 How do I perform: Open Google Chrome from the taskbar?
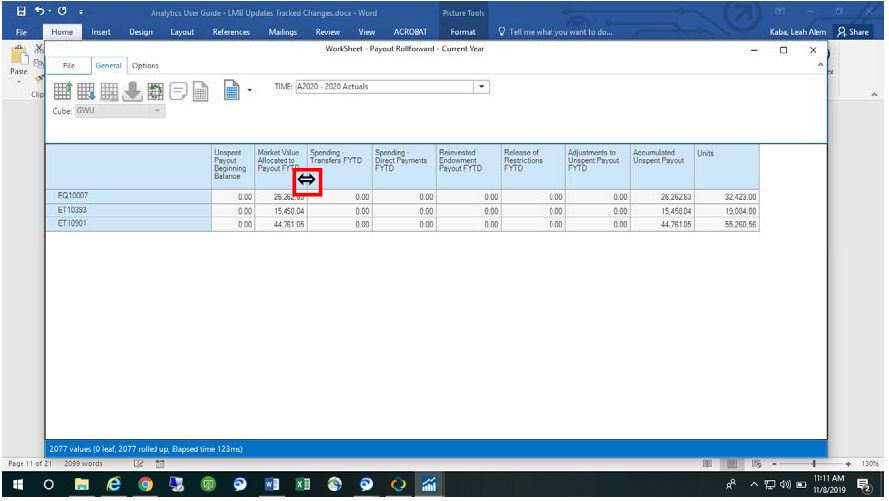(x=145, y=485)
